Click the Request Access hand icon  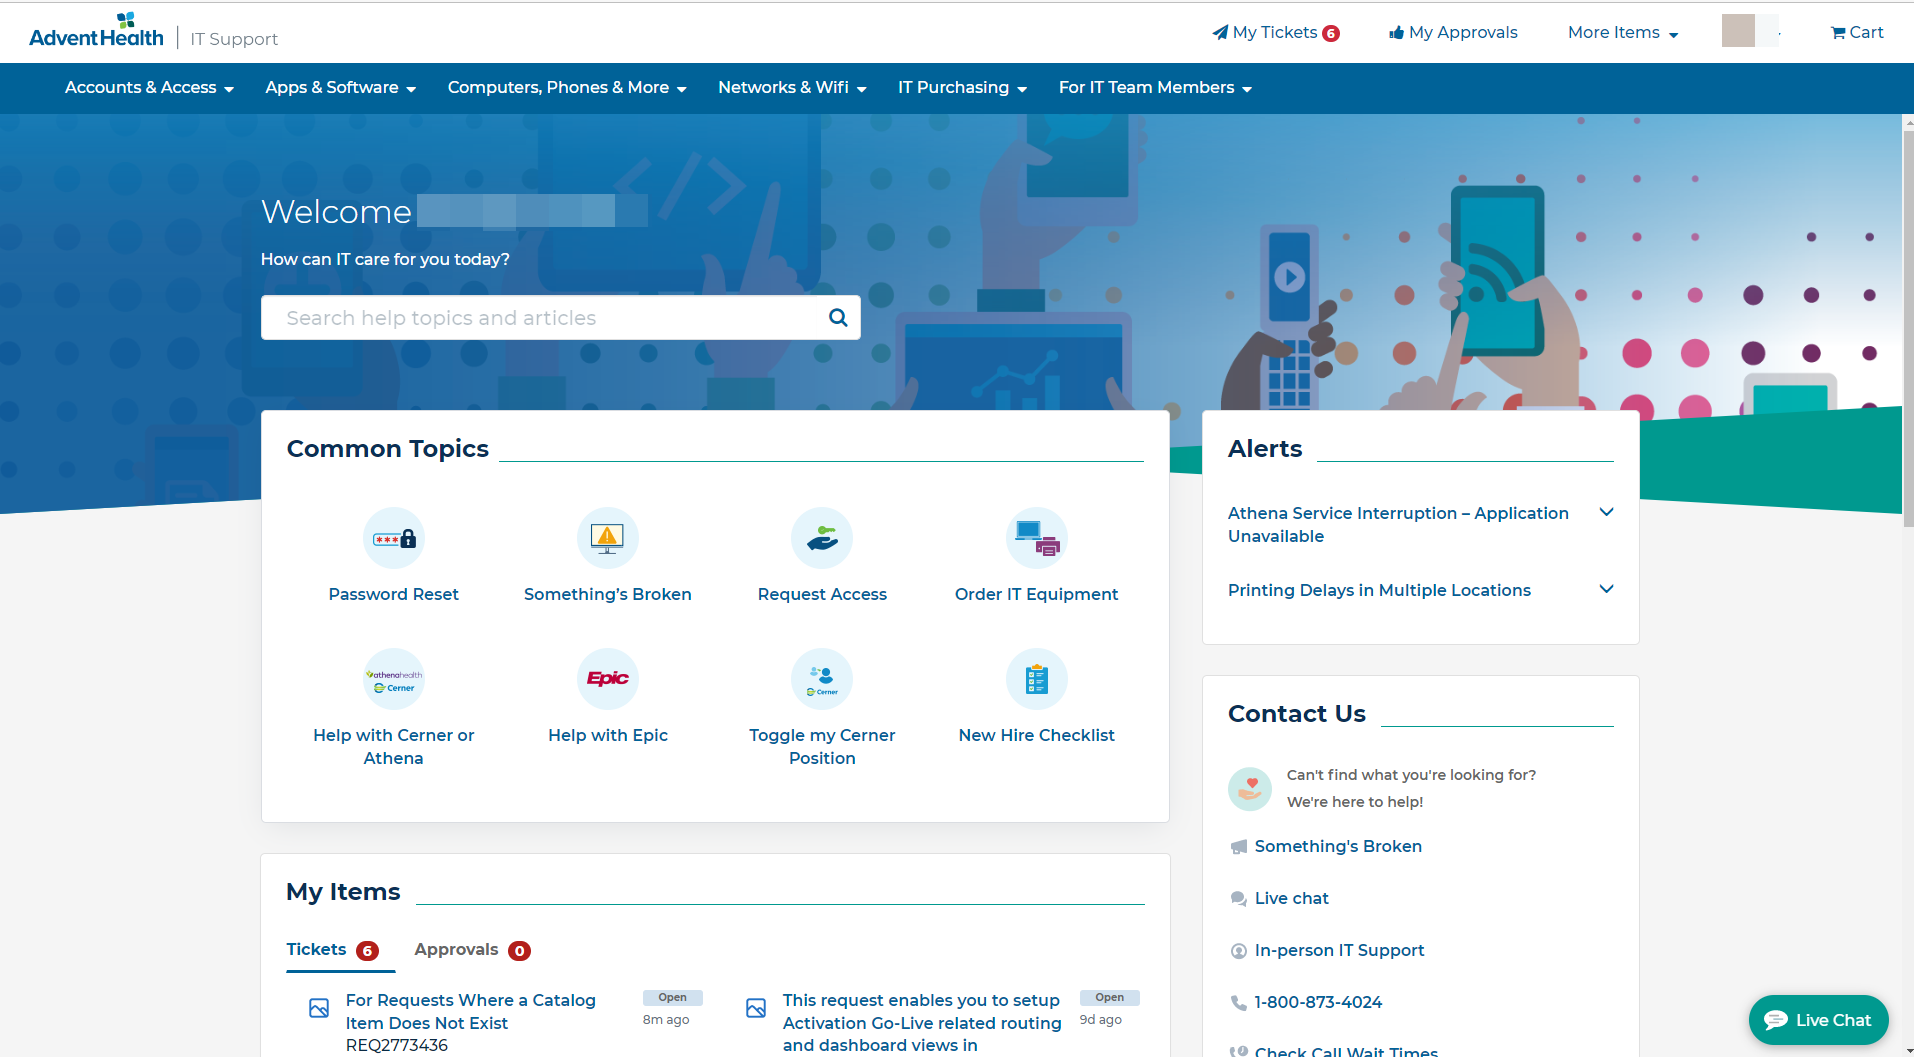[x=821, y=538]
